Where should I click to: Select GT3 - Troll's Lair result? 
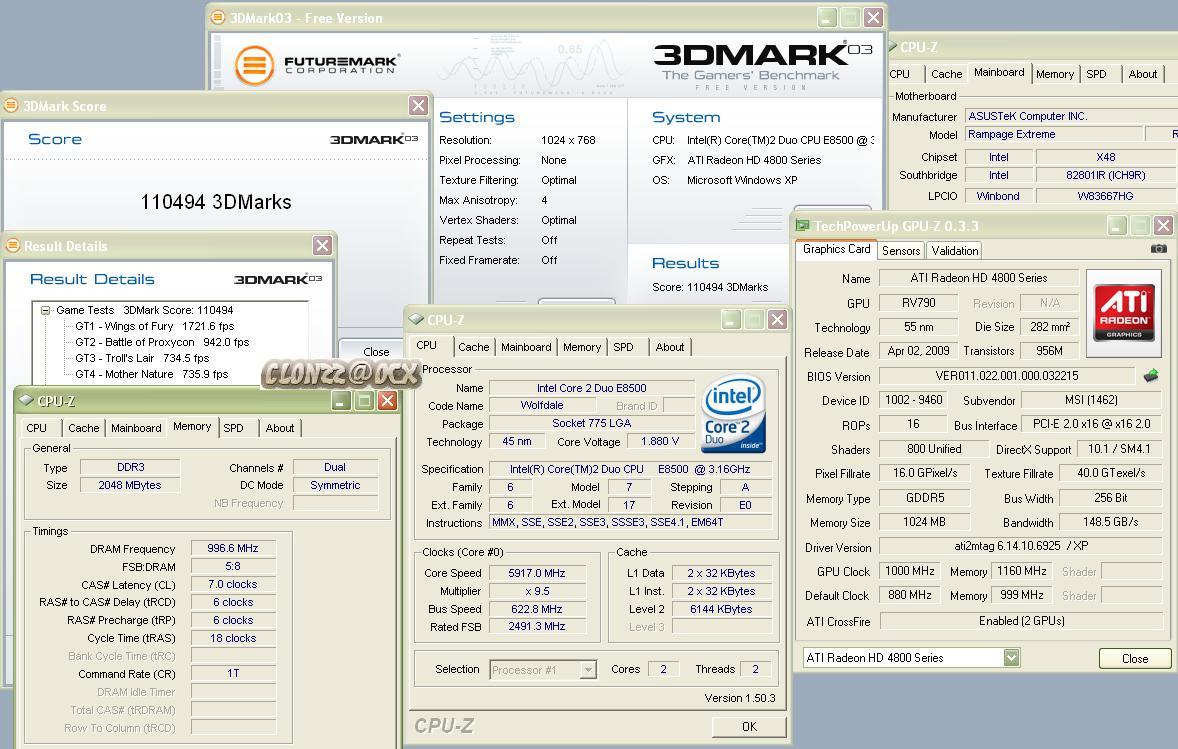pos(142,358)
